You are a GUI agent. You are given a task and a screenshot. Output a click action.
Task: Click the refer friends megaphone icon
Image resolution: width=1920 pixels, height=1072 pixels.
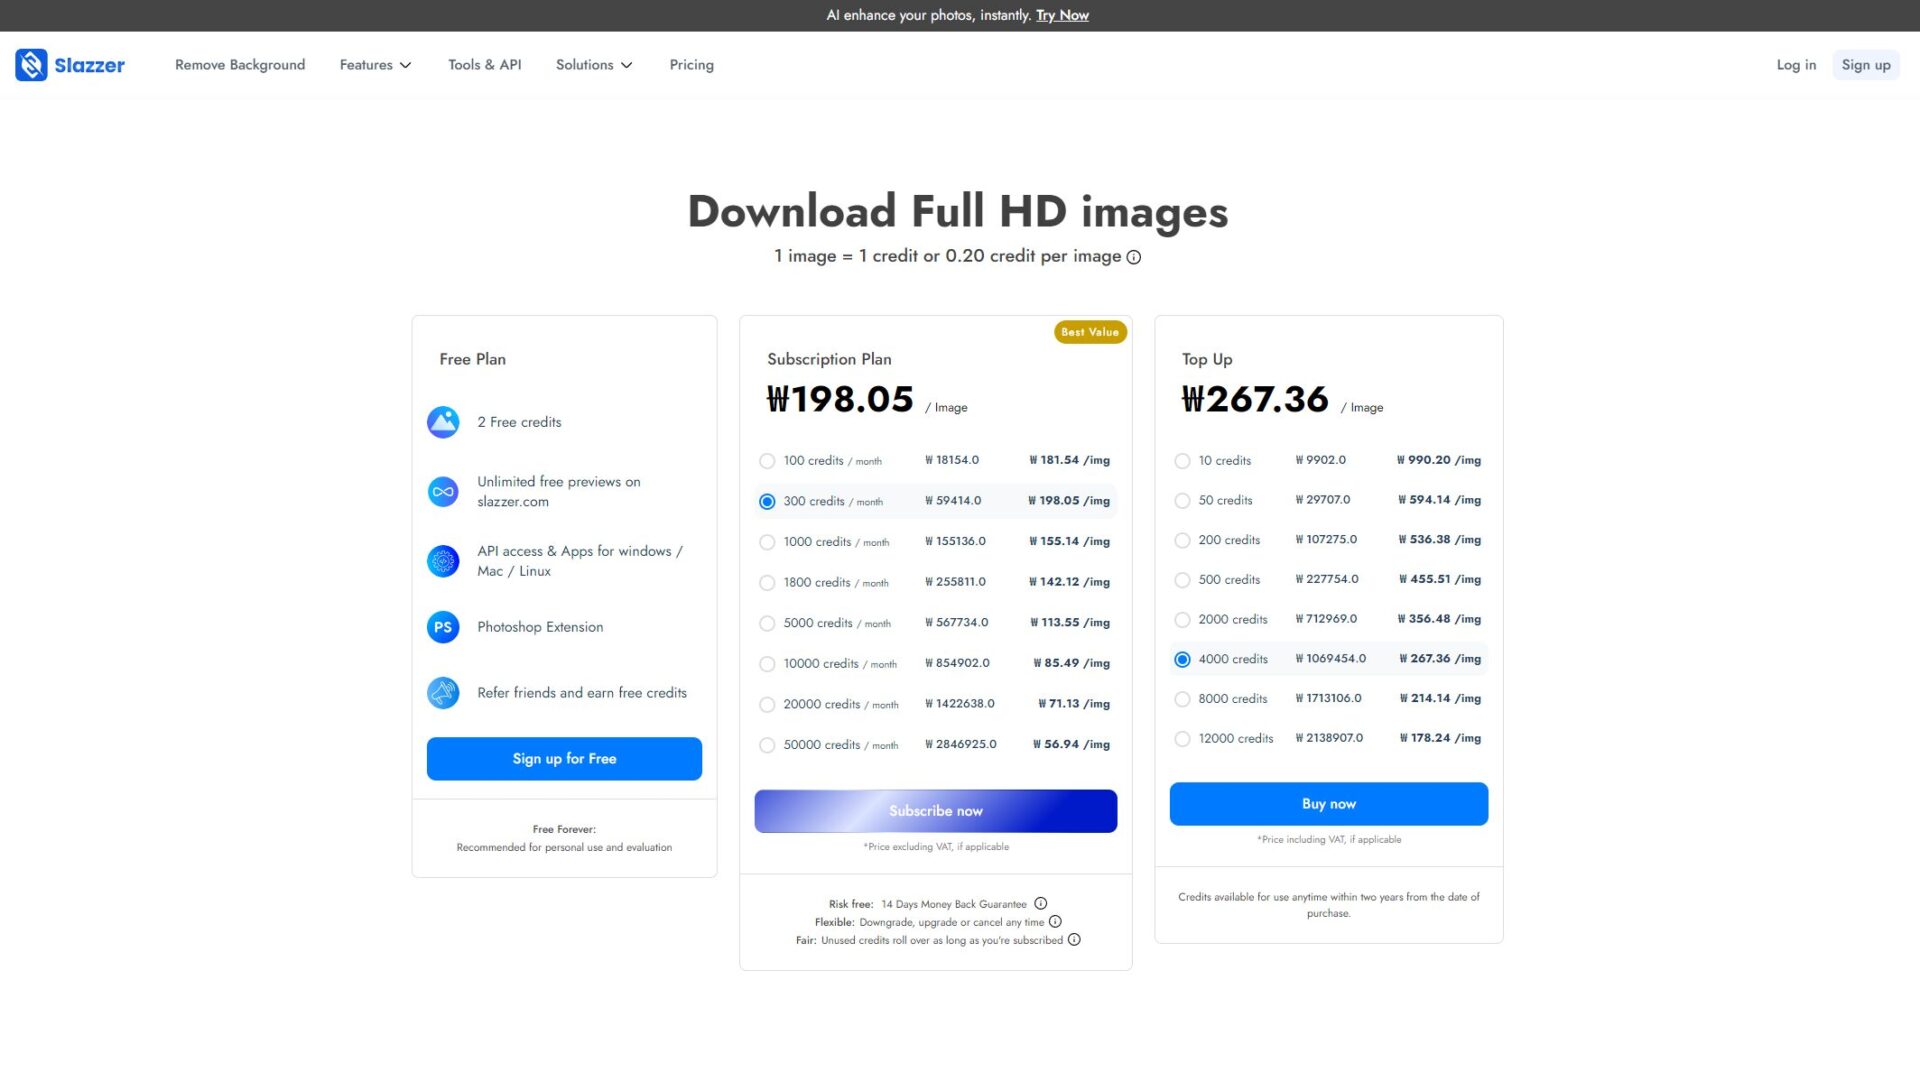click(443, 693)
